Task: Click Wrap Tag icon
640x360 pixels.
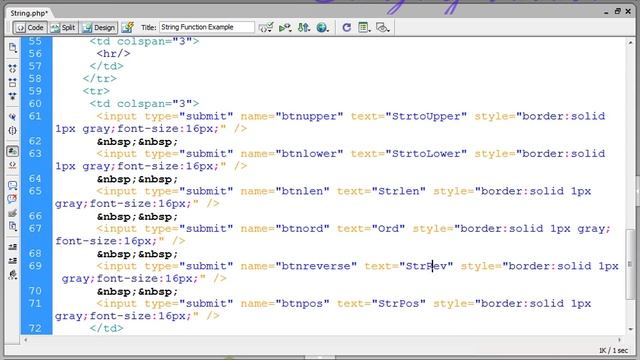Action: [13, 213]
